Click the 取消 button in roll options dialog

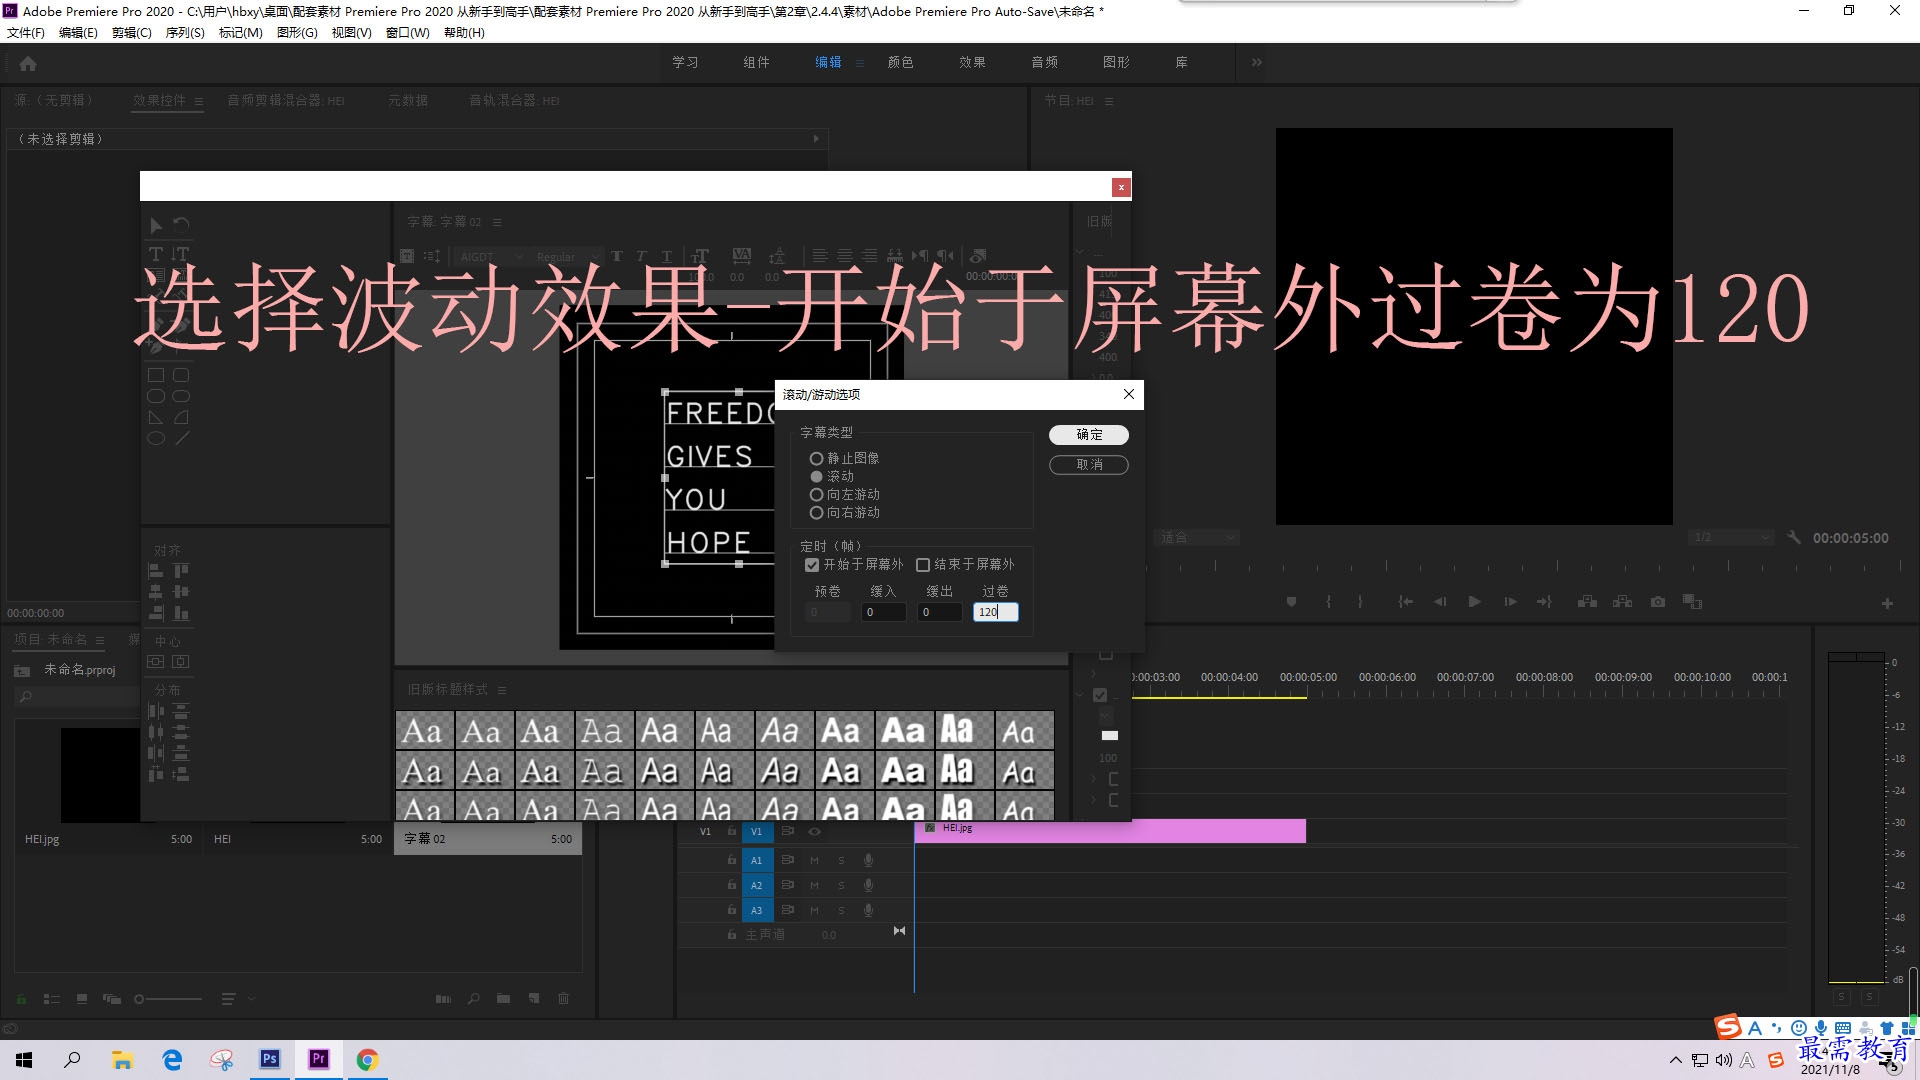pyautogui.click(x=1089, y=465)
